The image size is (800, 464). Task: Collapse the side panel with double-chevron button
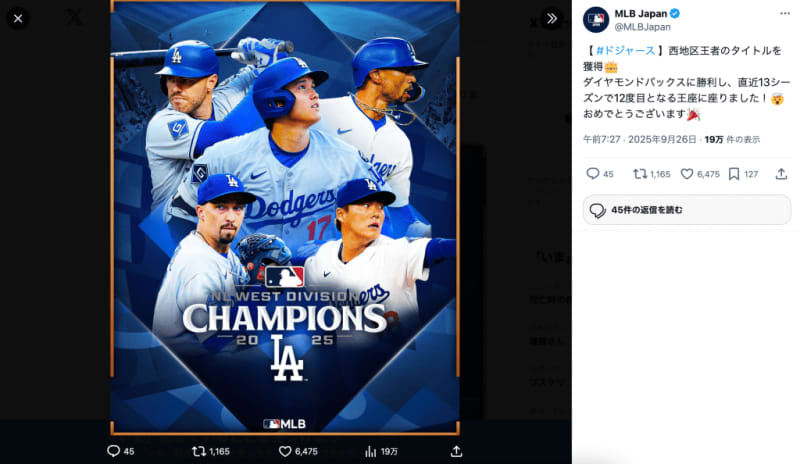[x=550, y=19]
